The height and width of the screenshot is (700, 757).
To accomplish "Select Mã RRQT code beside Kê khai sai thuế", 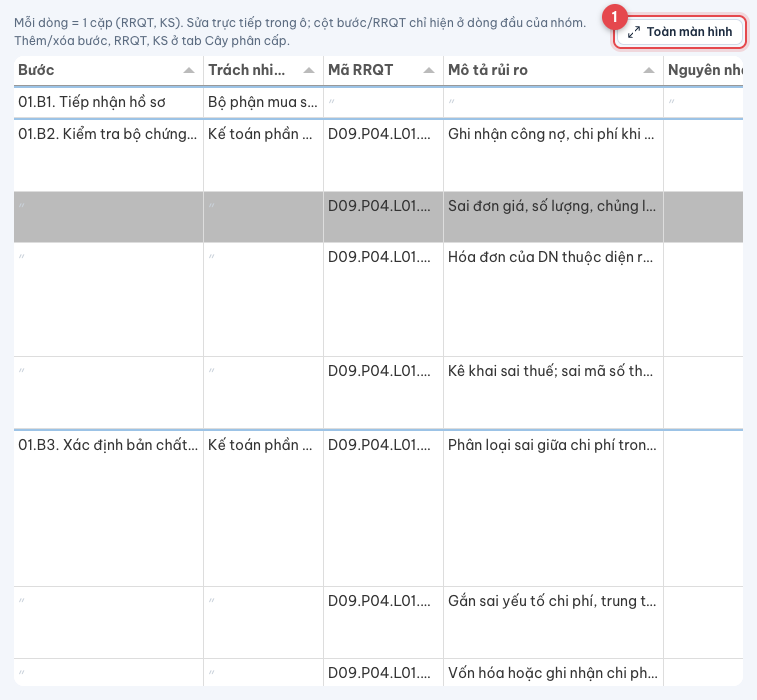I will (383, 392).
